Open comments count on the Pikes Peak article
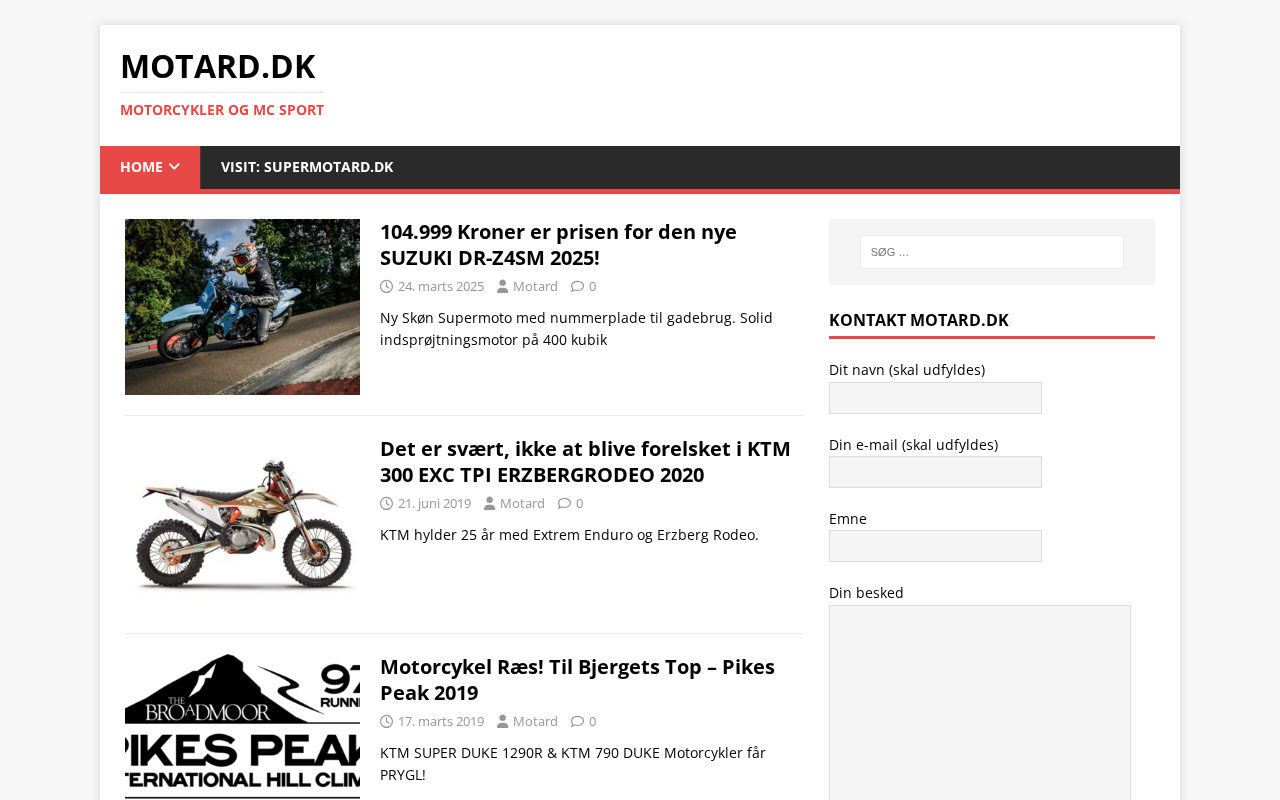 tap(592, 721)
